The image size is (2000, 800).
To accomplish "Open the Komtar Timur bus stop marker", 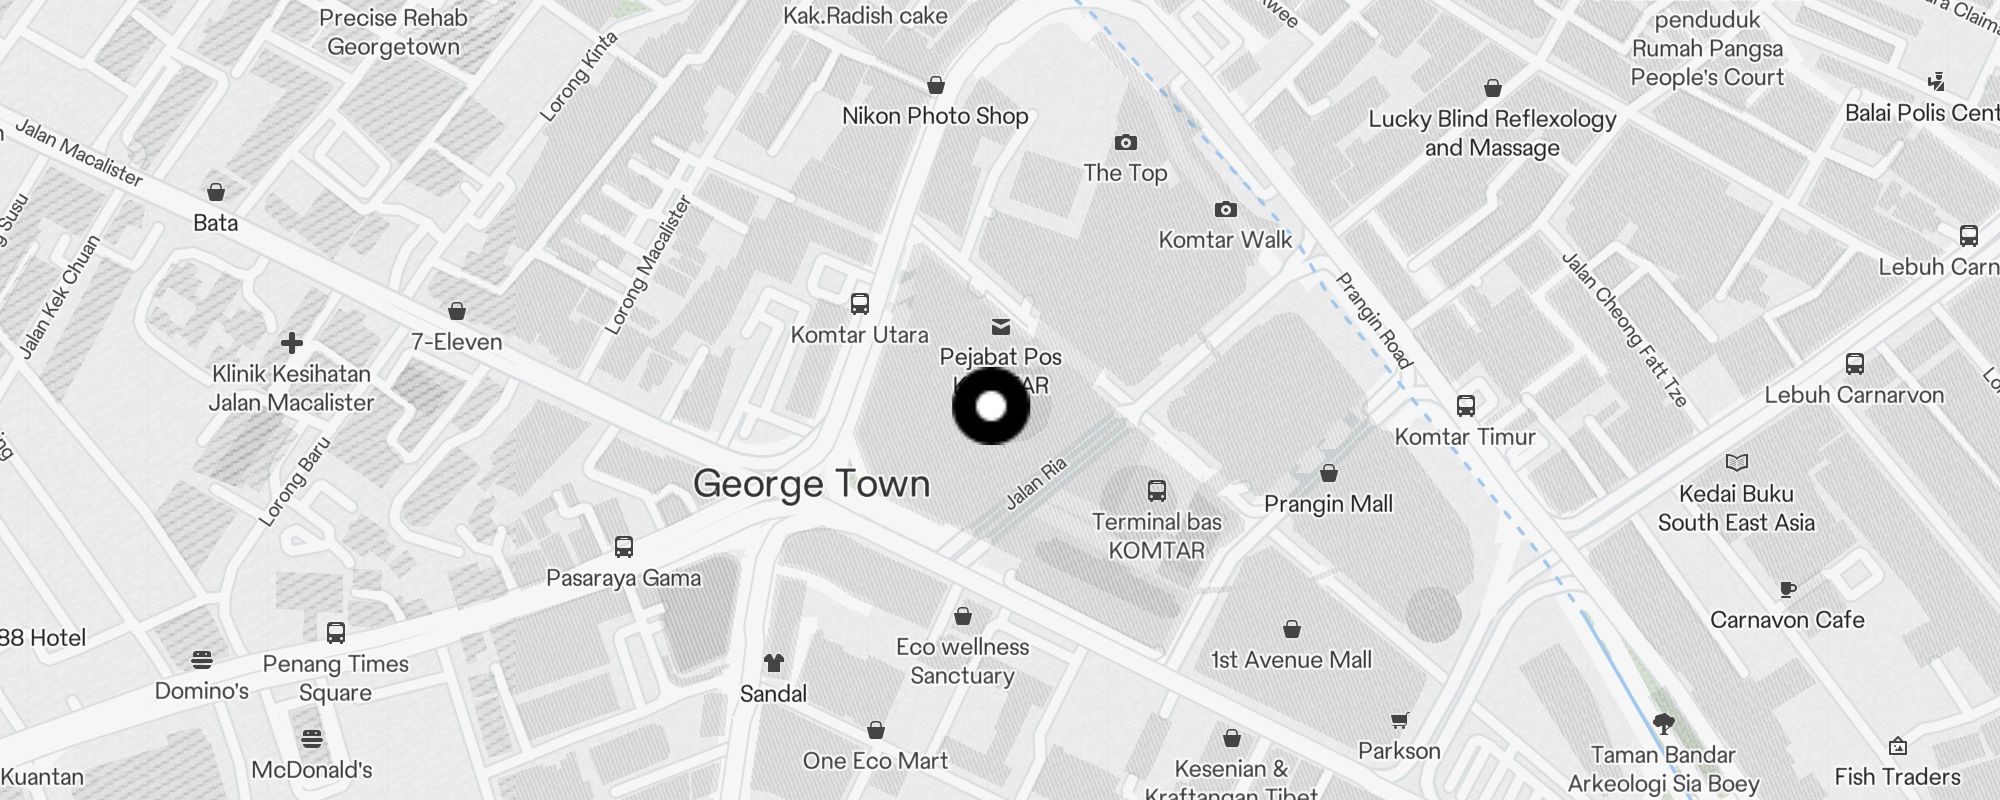I will click(1466, 406).
